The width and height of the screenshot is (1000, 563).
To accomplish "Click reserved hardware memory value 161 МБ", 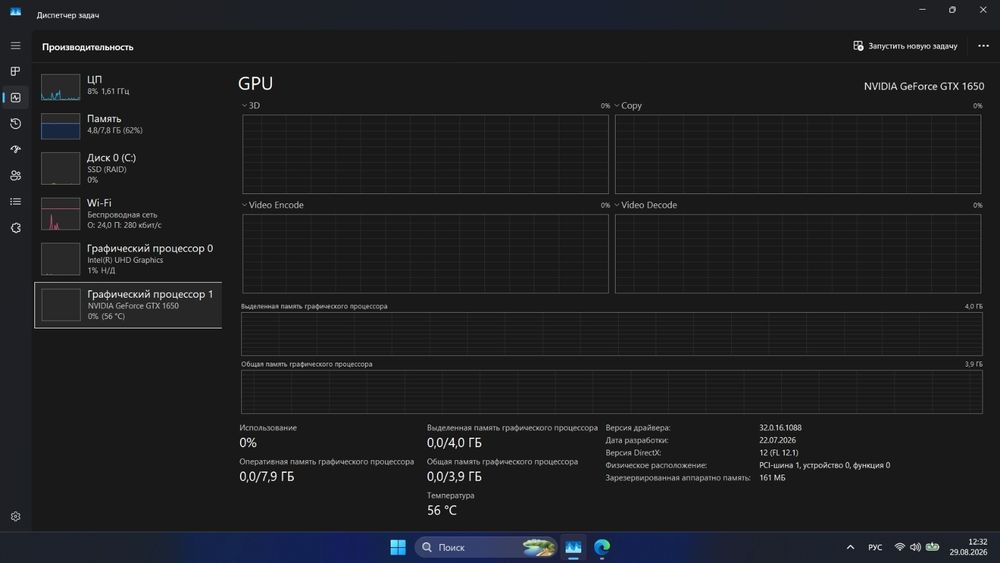I will pyautogui.click(x=772, y=478).
